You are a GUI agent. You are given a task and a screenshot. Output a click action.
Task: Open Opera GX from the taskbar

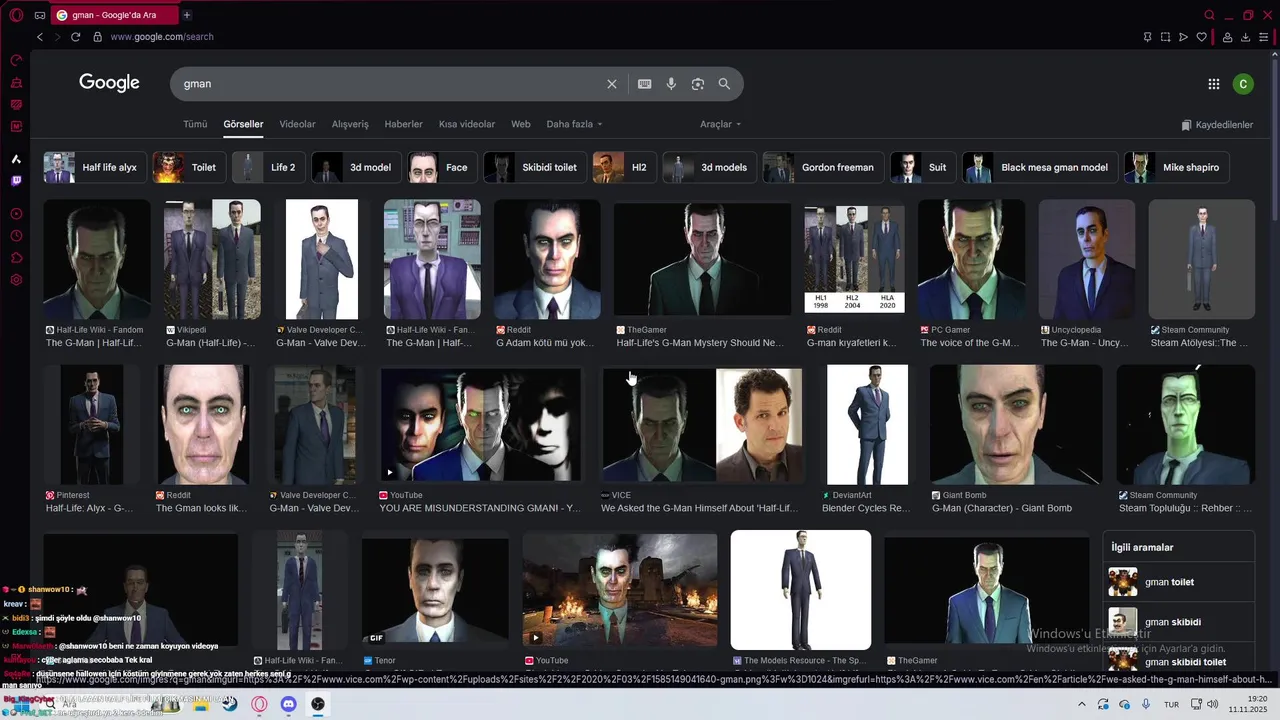tap(259, 704)
